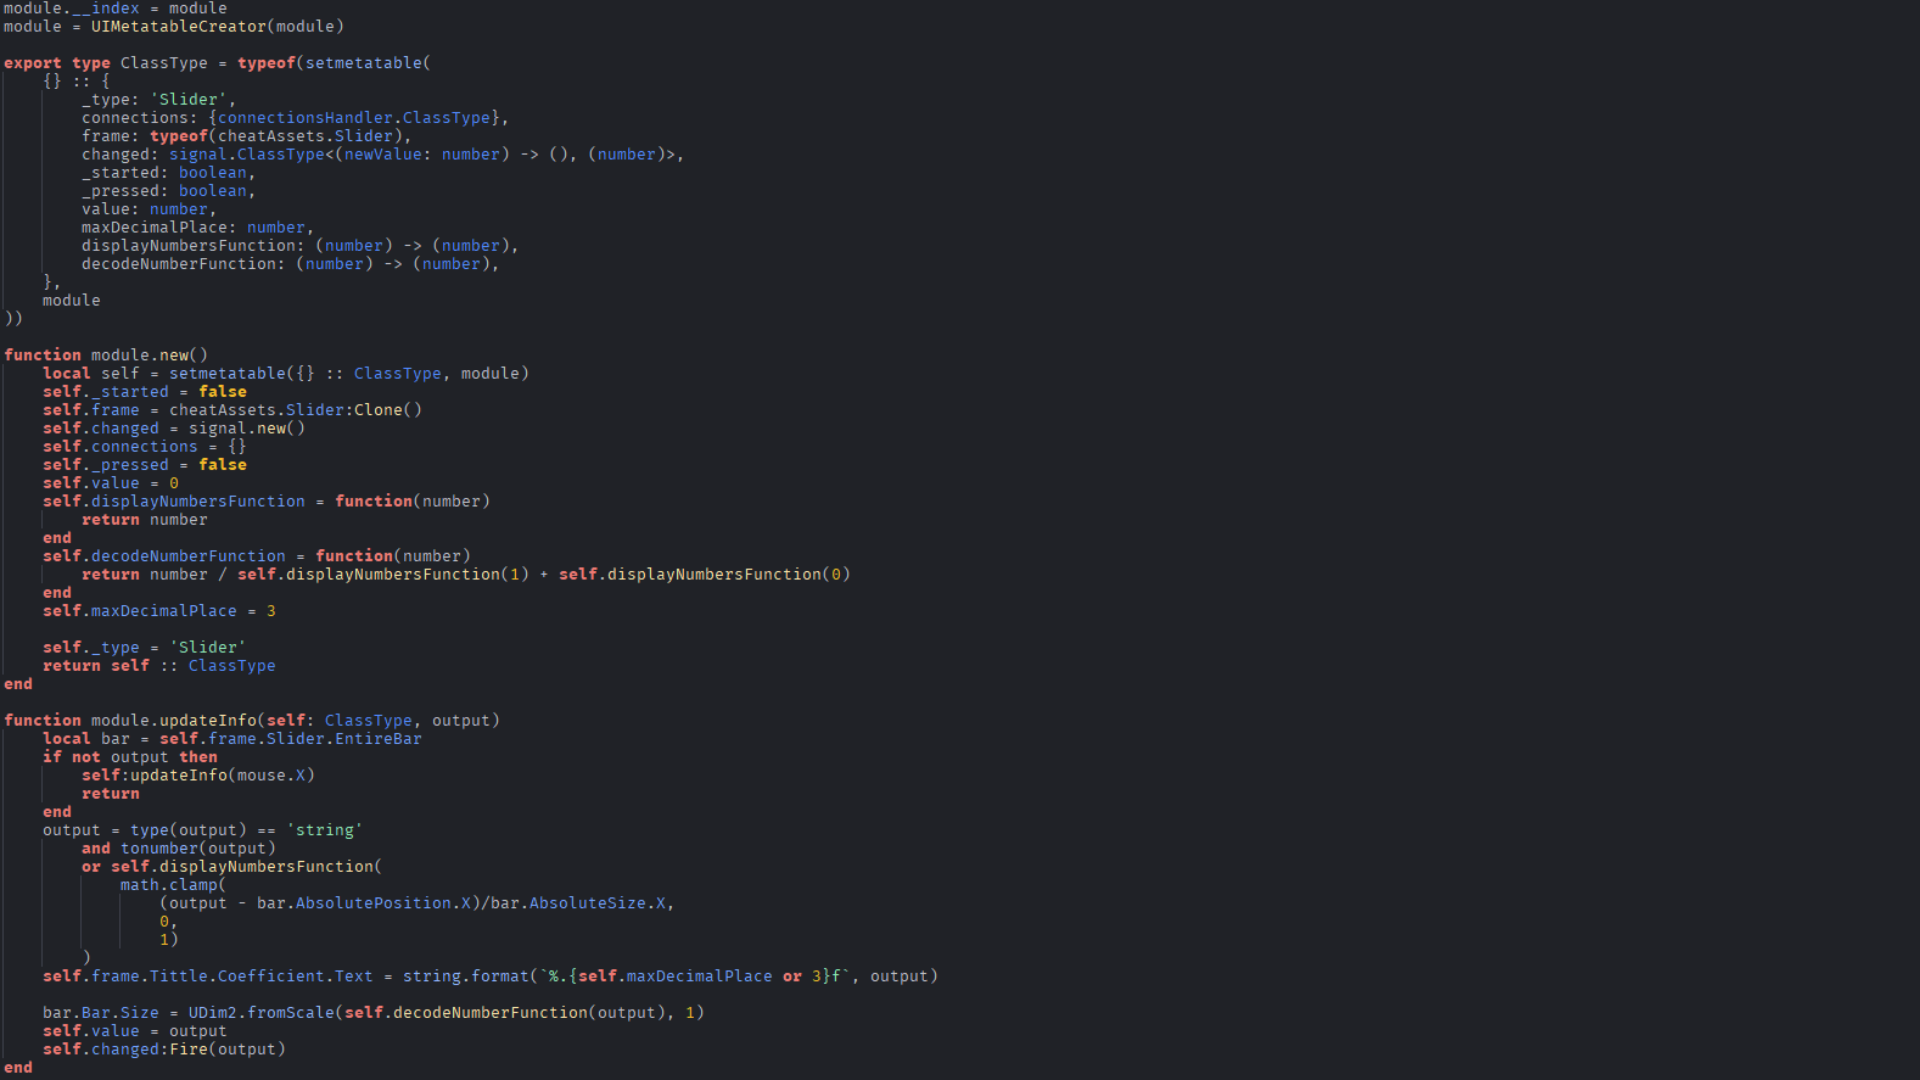This screenshot has height=1080, width=1920.
Task: Click UDim2.fromScale in the Bar.Size line
Action: click(260, 1013)
